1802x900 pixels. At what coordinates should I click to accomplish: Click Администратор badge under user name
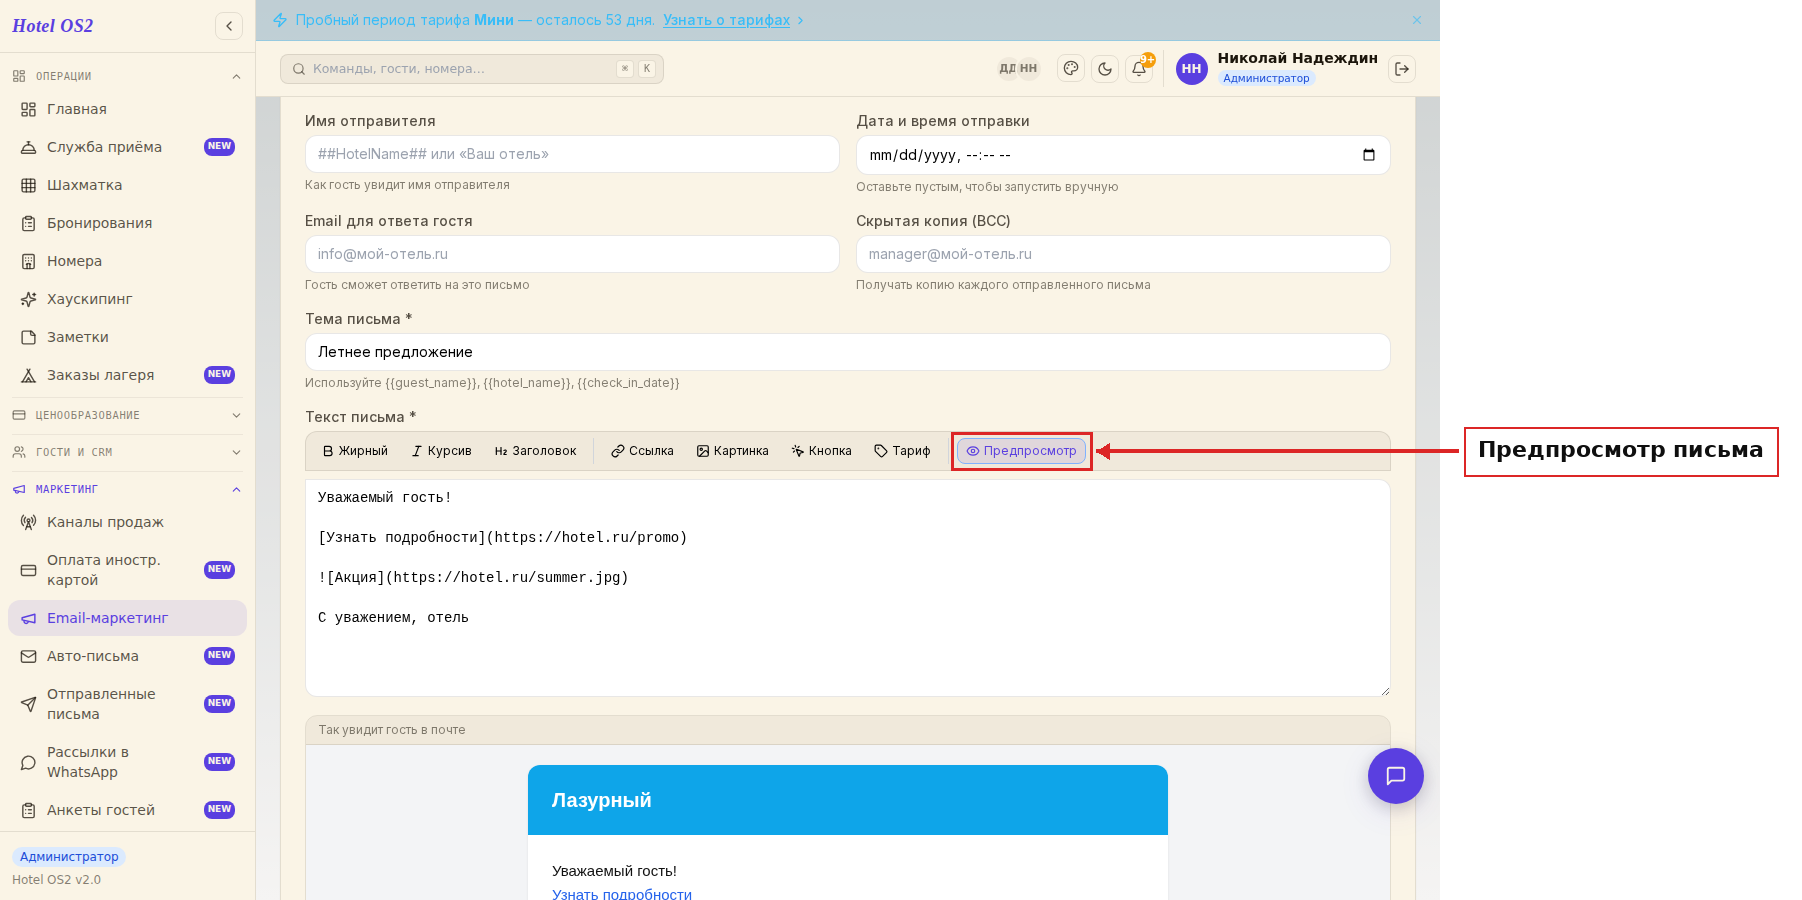(1266, 78)
